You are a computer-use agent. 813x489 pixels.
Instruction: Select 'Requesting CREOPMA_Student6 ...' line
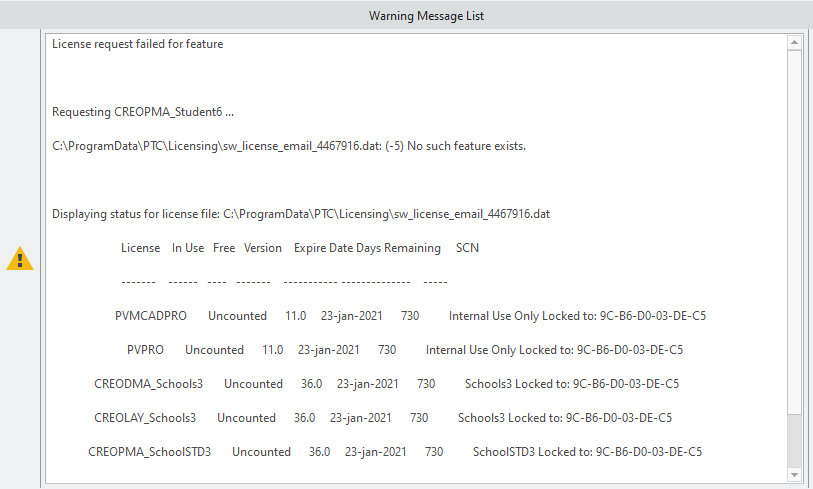[143, 112]
